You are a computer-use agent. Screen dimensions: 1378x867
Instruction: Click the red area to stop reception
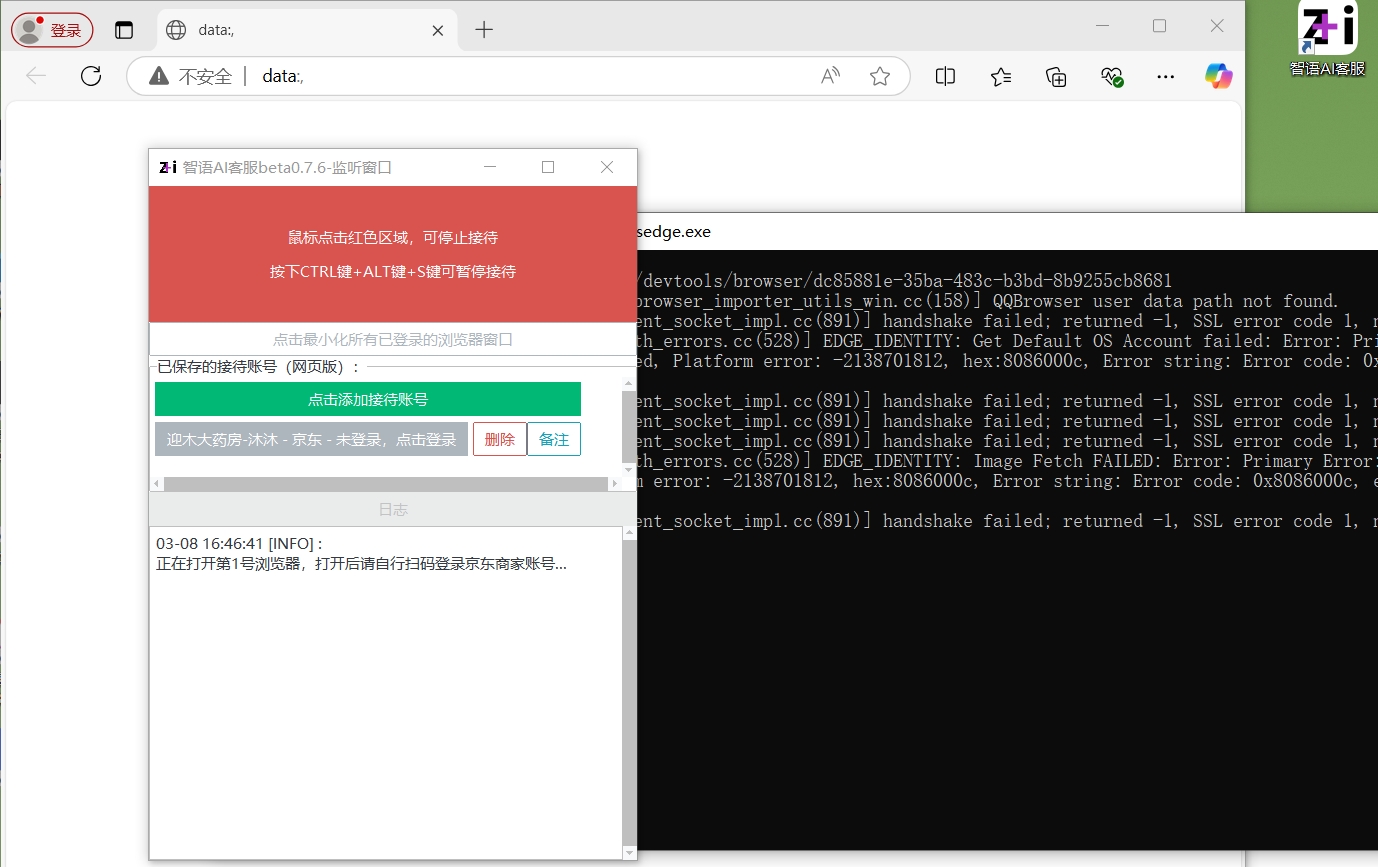click(x=392, y=254)
